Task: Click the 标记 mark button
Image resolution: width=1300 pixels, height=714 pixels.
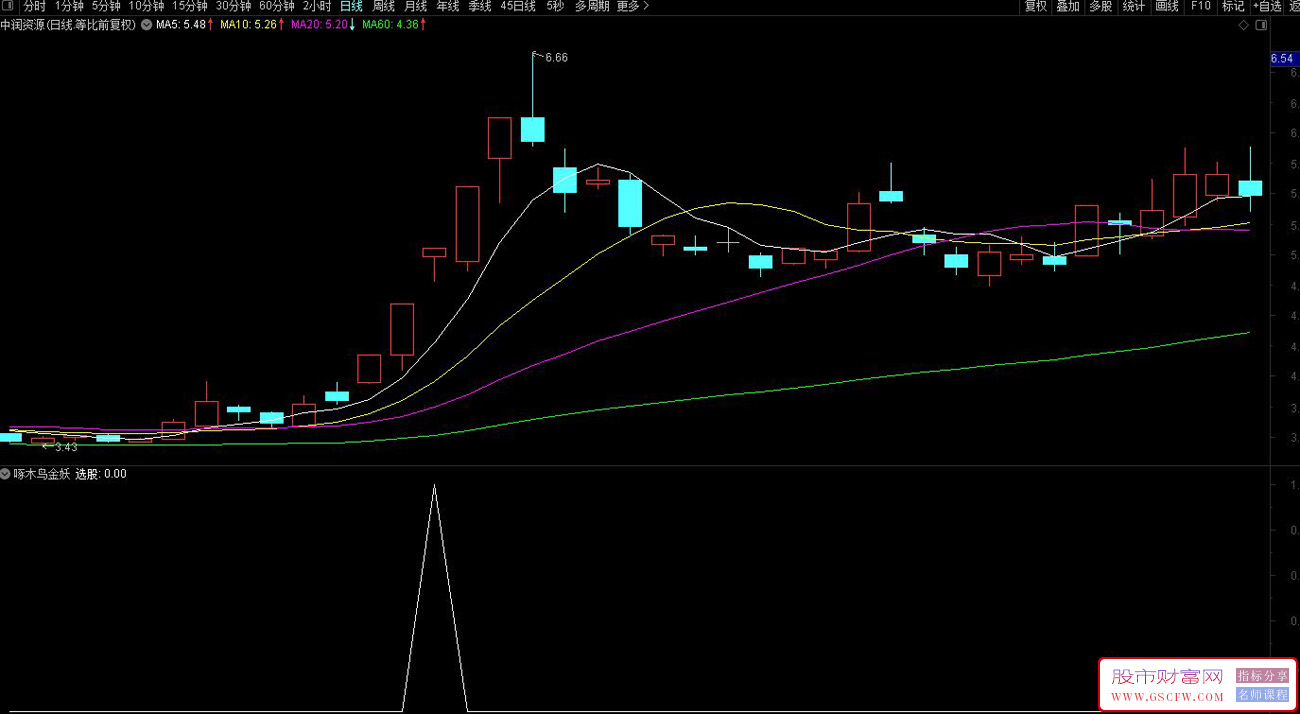Action: point(1233,6)
